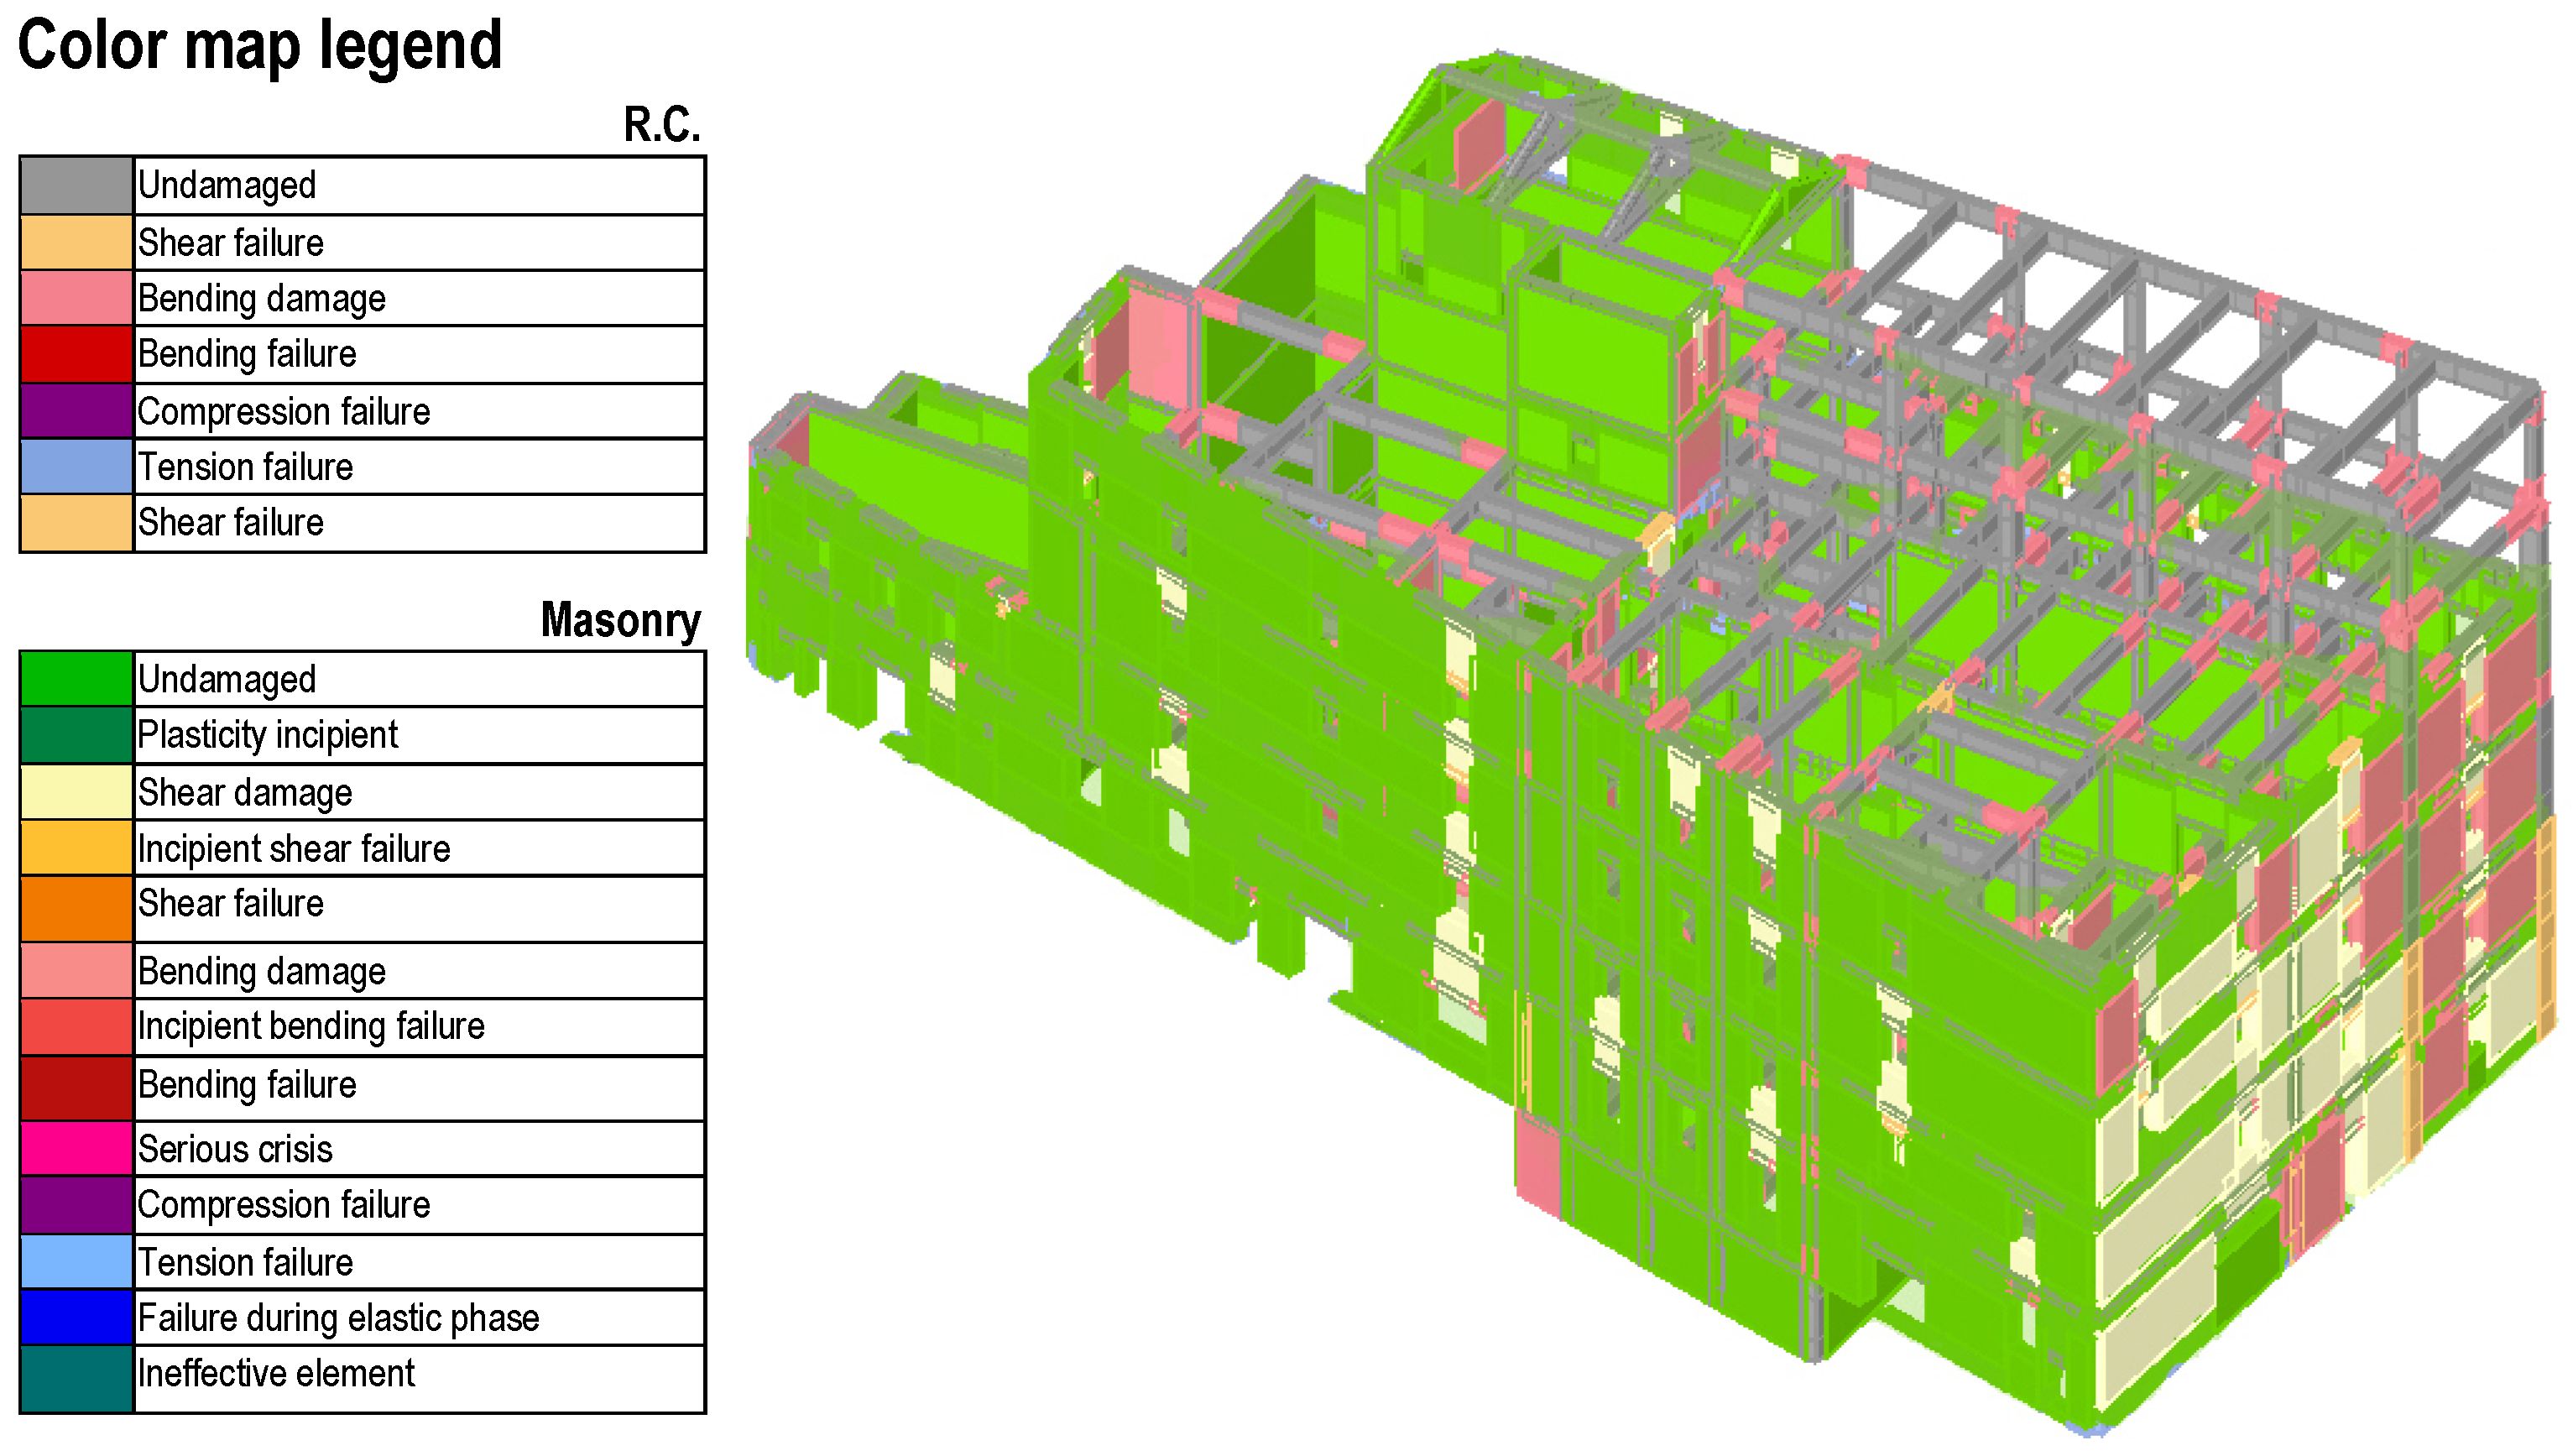This screenshot has height=1456, width=2573.
Task: Click the R.C. Compression failure purple swatch
Action: [x=76, y=411]
